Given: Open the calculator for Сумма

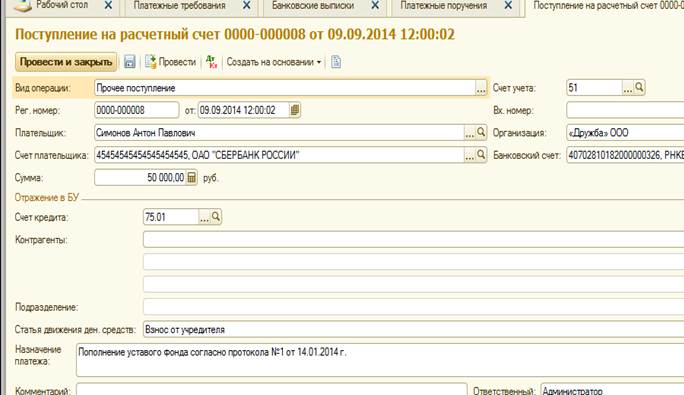Looking at the screenshot, I should click(x=192, y=178).
